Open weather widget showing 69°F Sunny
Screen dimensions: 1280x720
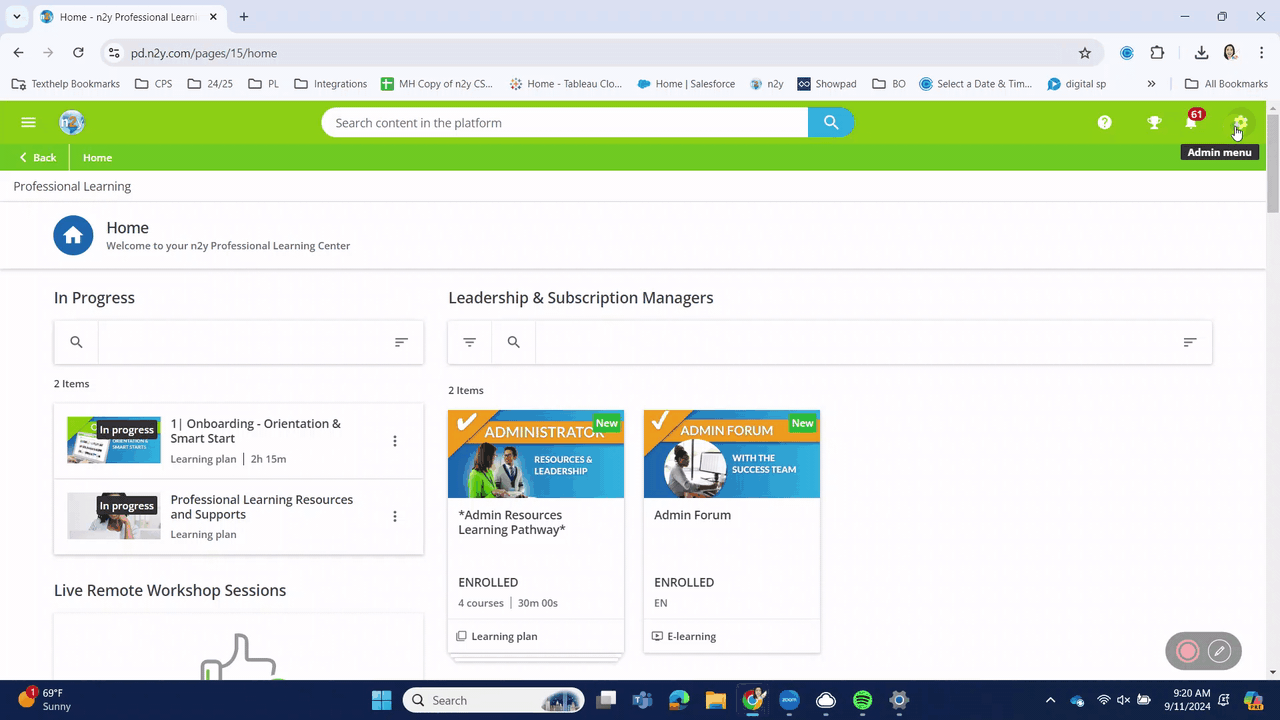pos(44,699)
